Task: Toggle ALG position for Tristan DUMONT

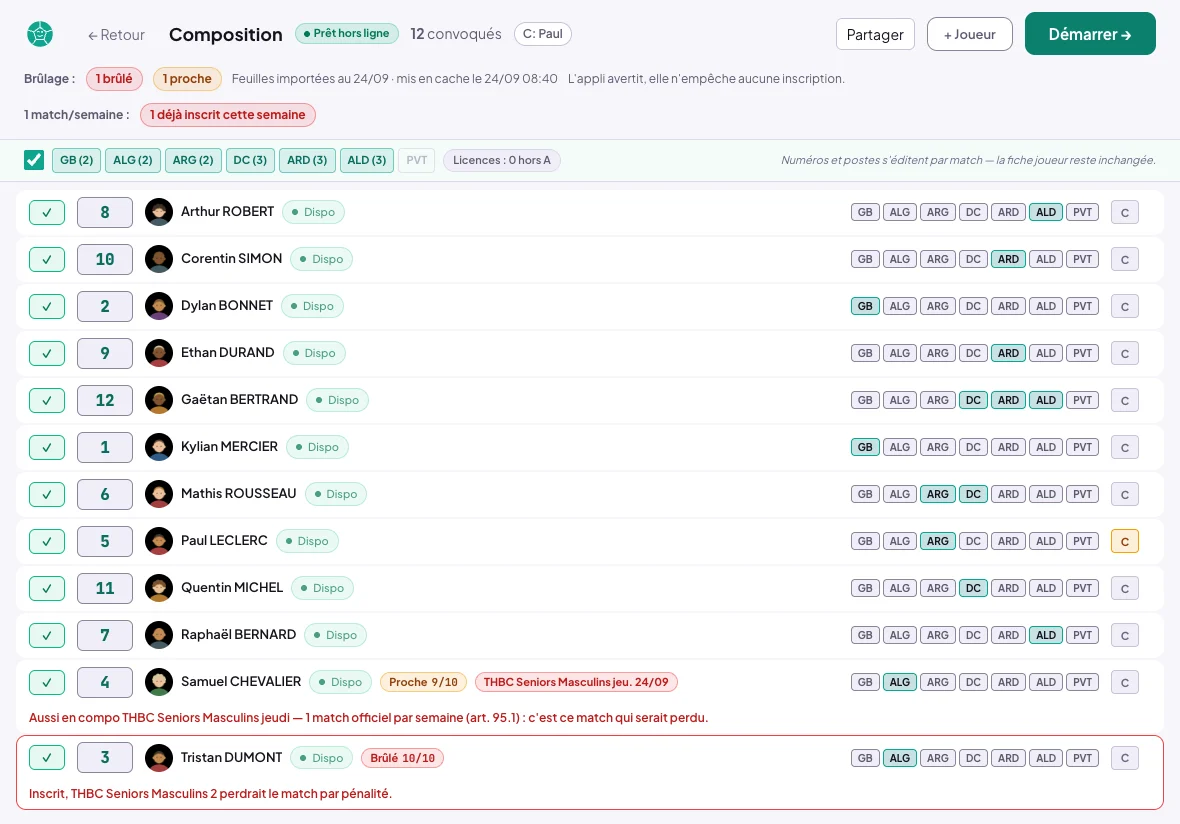Action: [899, 758]
